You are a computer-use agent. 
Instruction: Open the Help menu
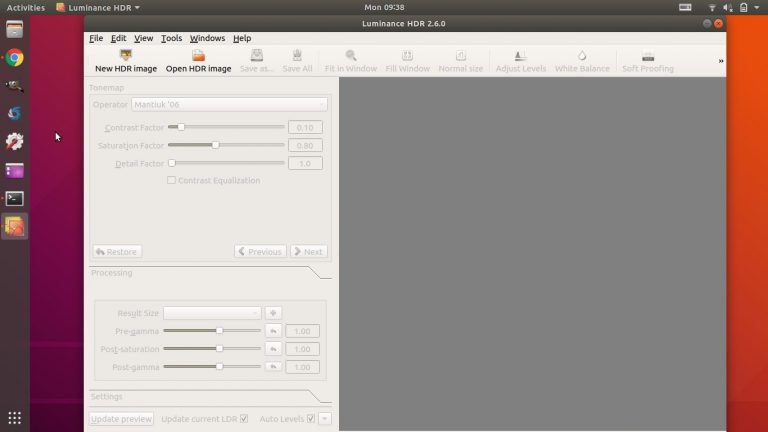pyautogui.click(x=242, y=38)
